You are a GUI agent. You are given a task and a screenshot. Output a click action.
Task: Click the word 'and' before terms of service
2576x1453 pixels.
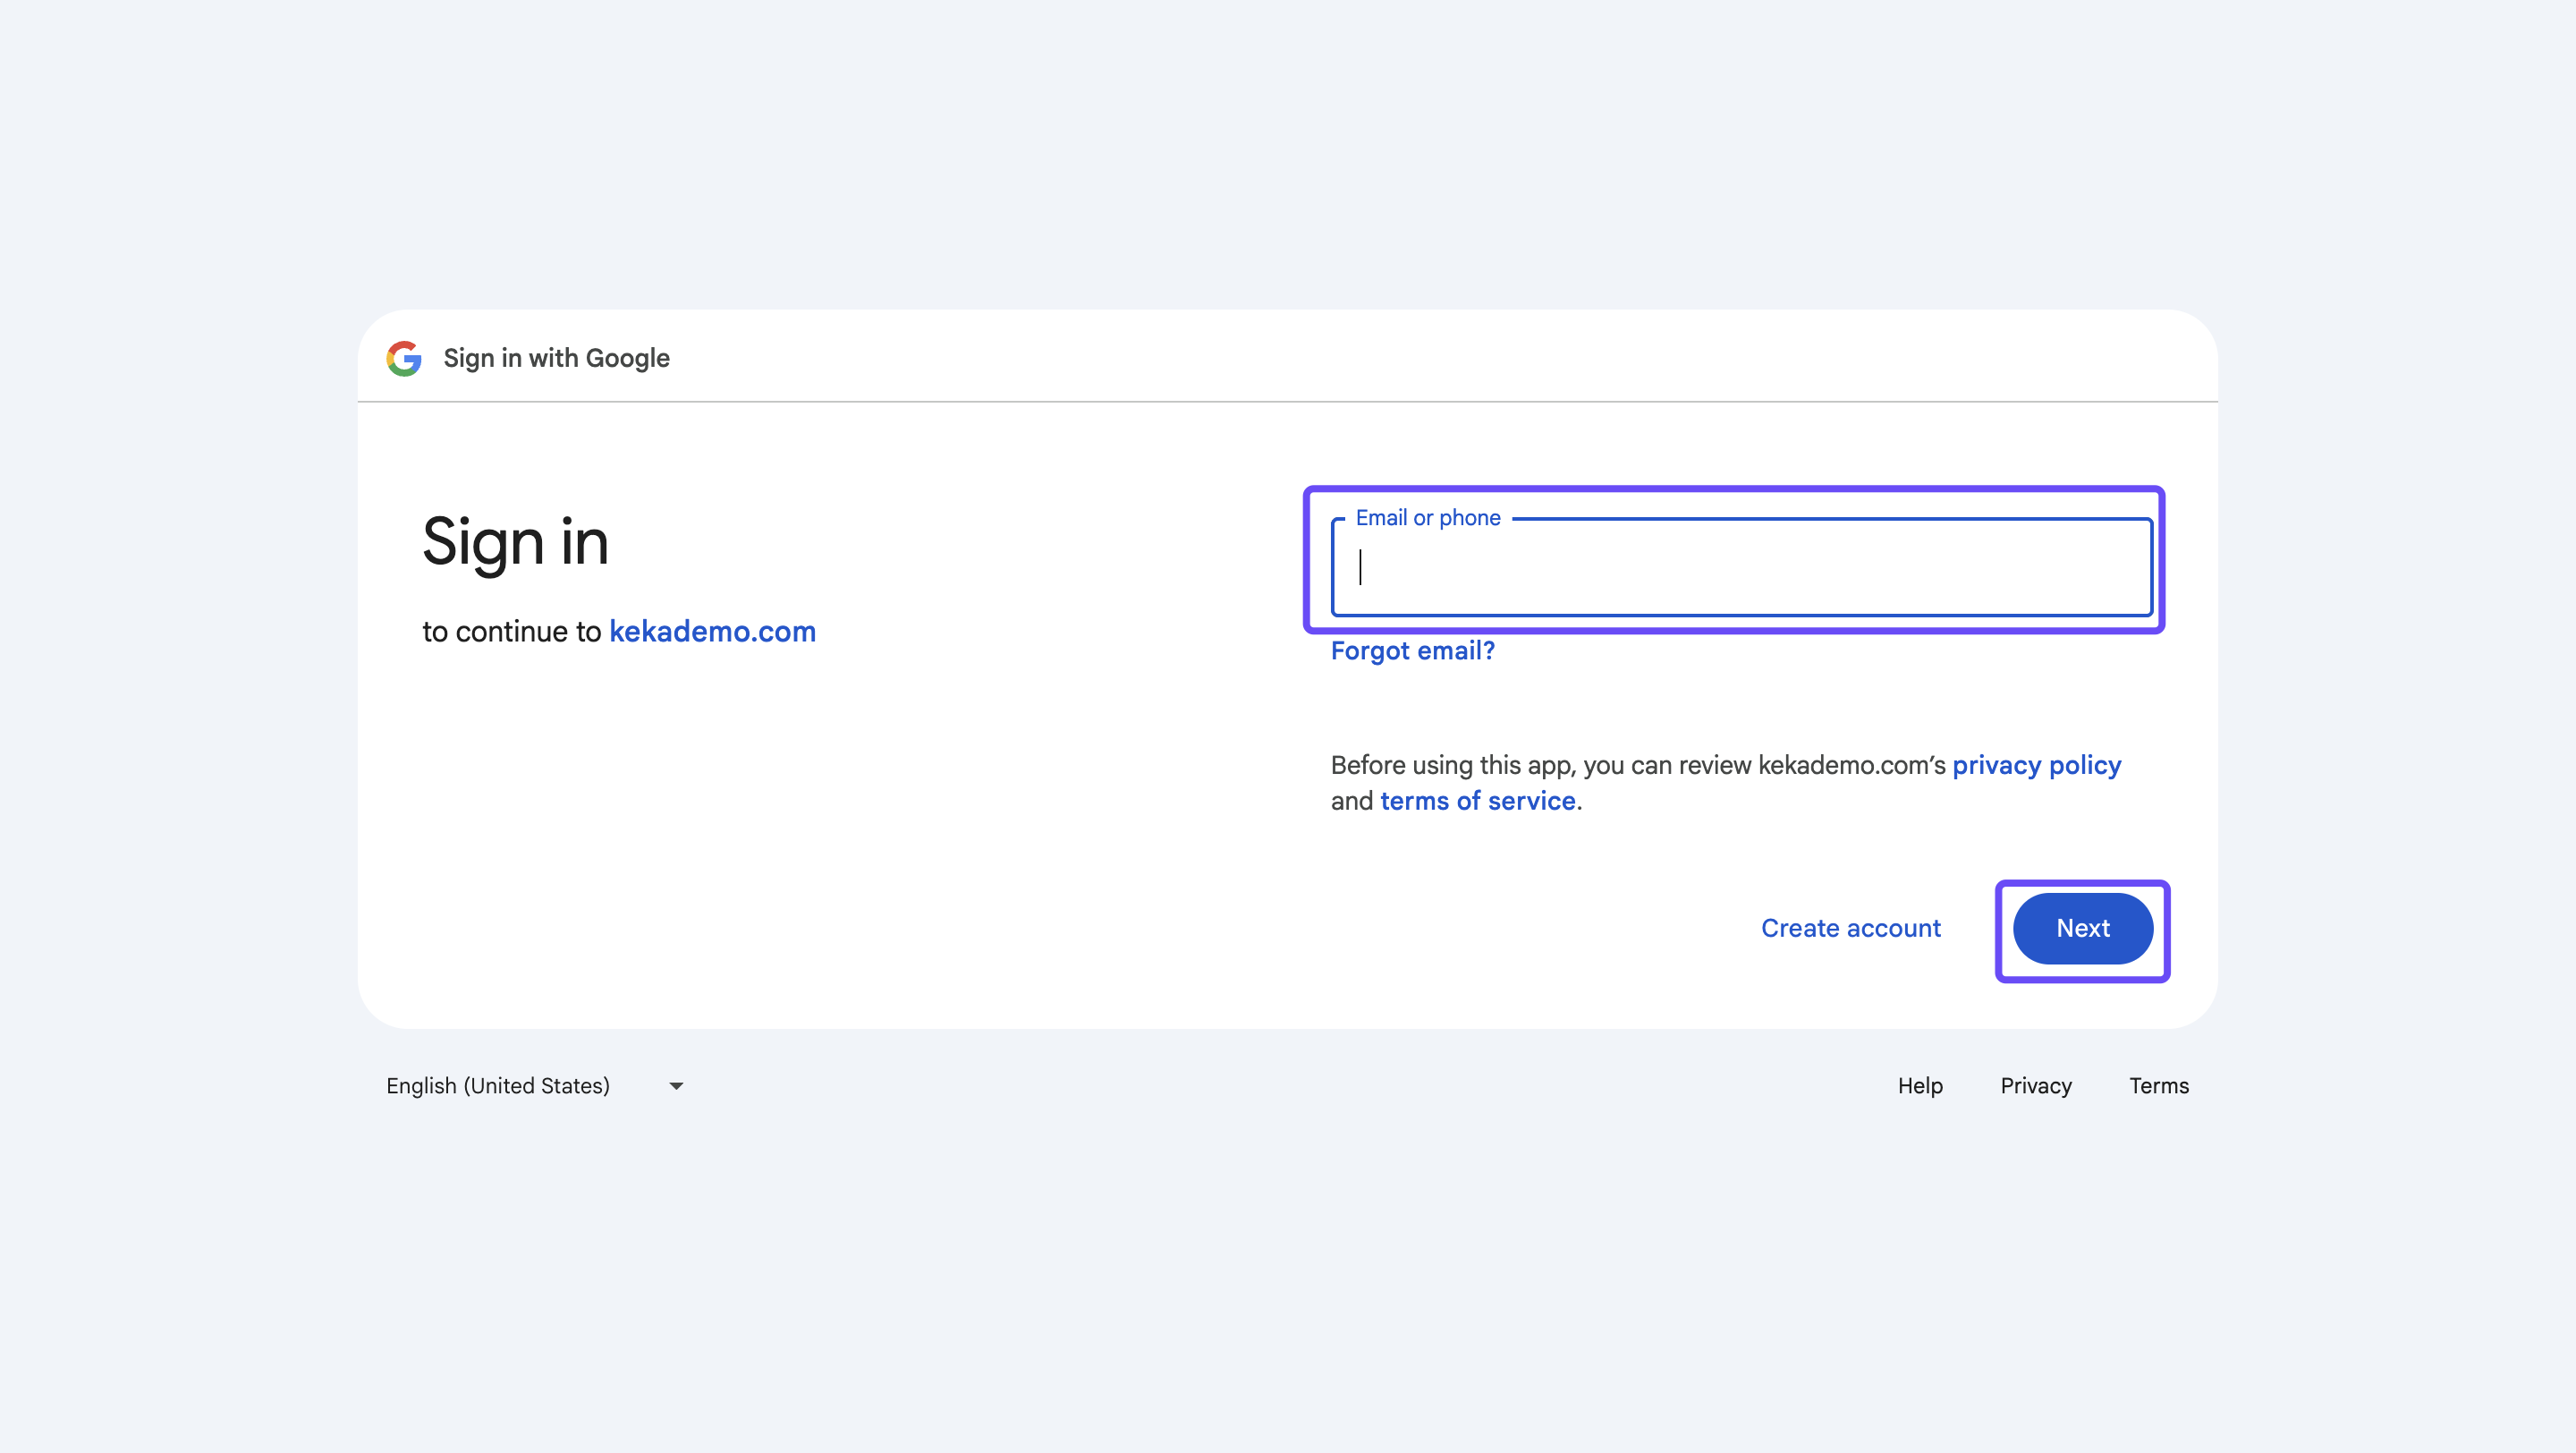pos(1351,801)
